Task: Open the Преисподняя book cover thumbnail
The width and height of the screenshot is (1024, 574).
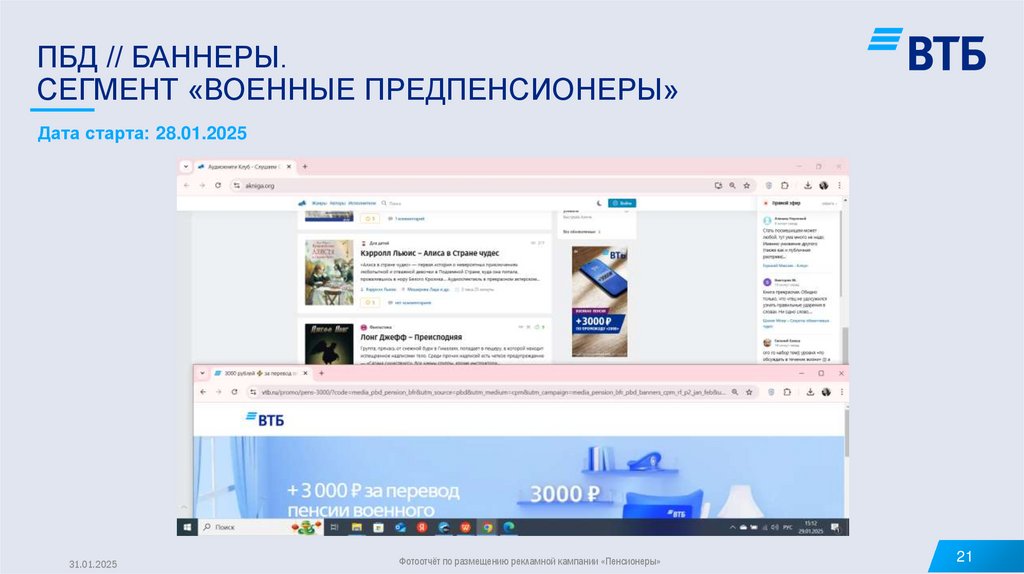Action: (x=329, y=343)
